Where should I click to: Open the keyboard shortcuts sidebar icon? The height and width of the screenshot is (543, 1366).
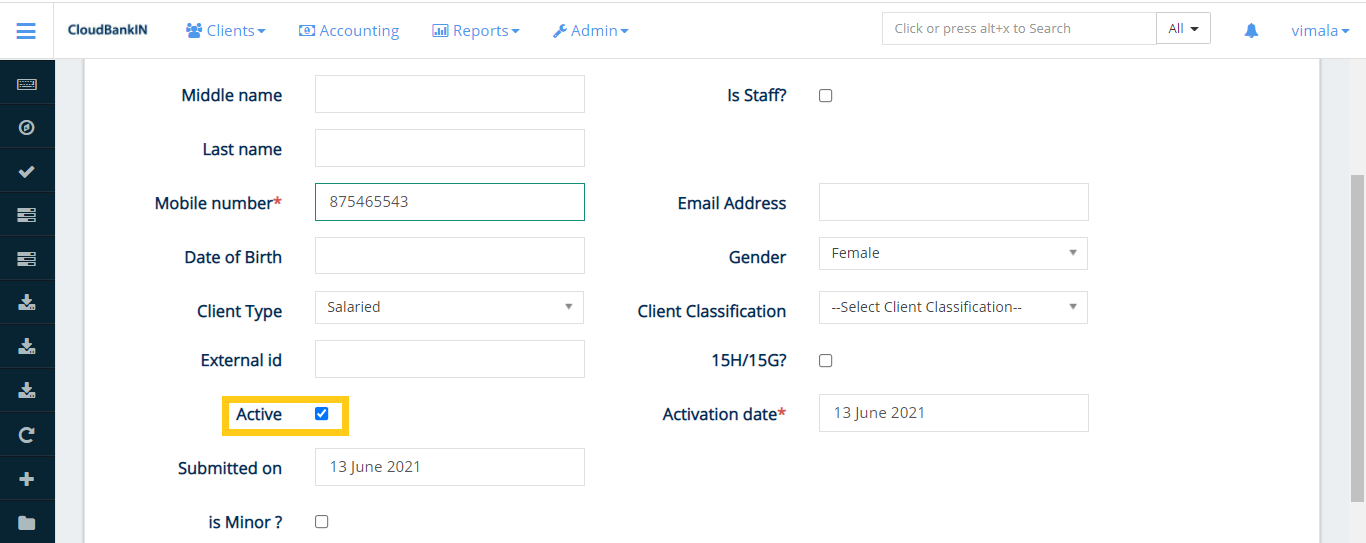coord(27,84)
